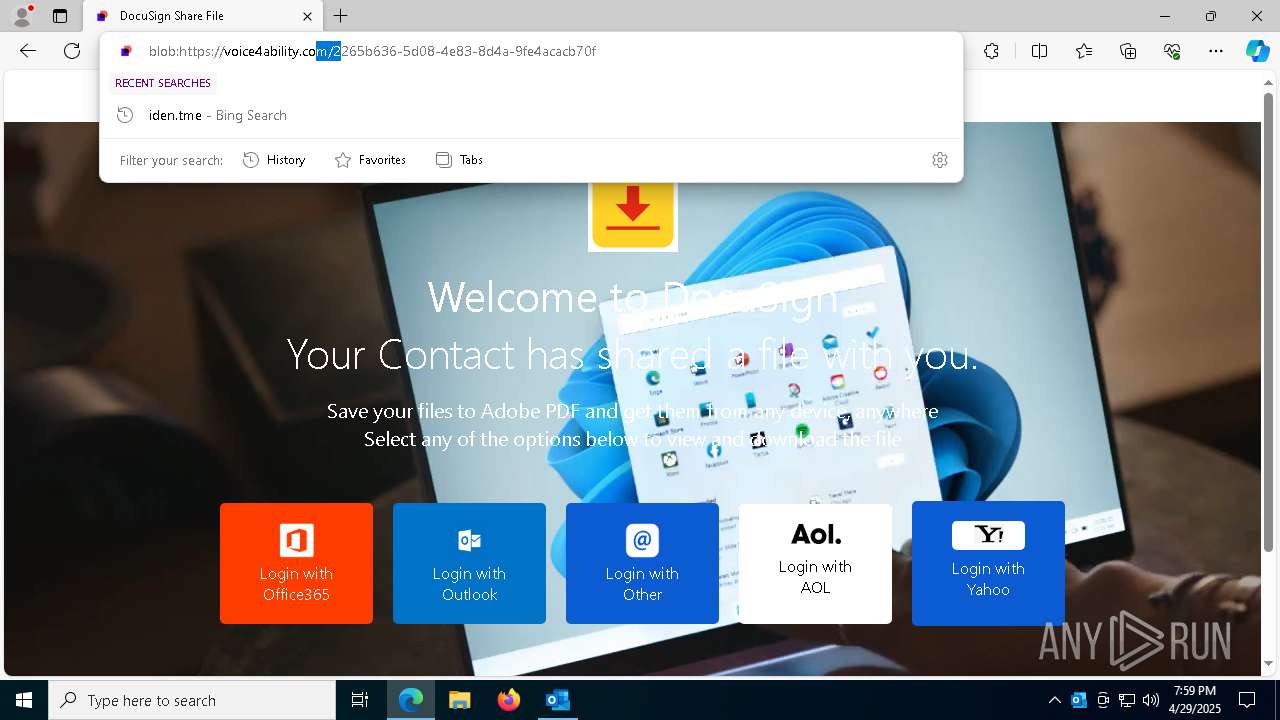
Task: Open the clock showing 7:59 PM
Action: point(1195,700)
